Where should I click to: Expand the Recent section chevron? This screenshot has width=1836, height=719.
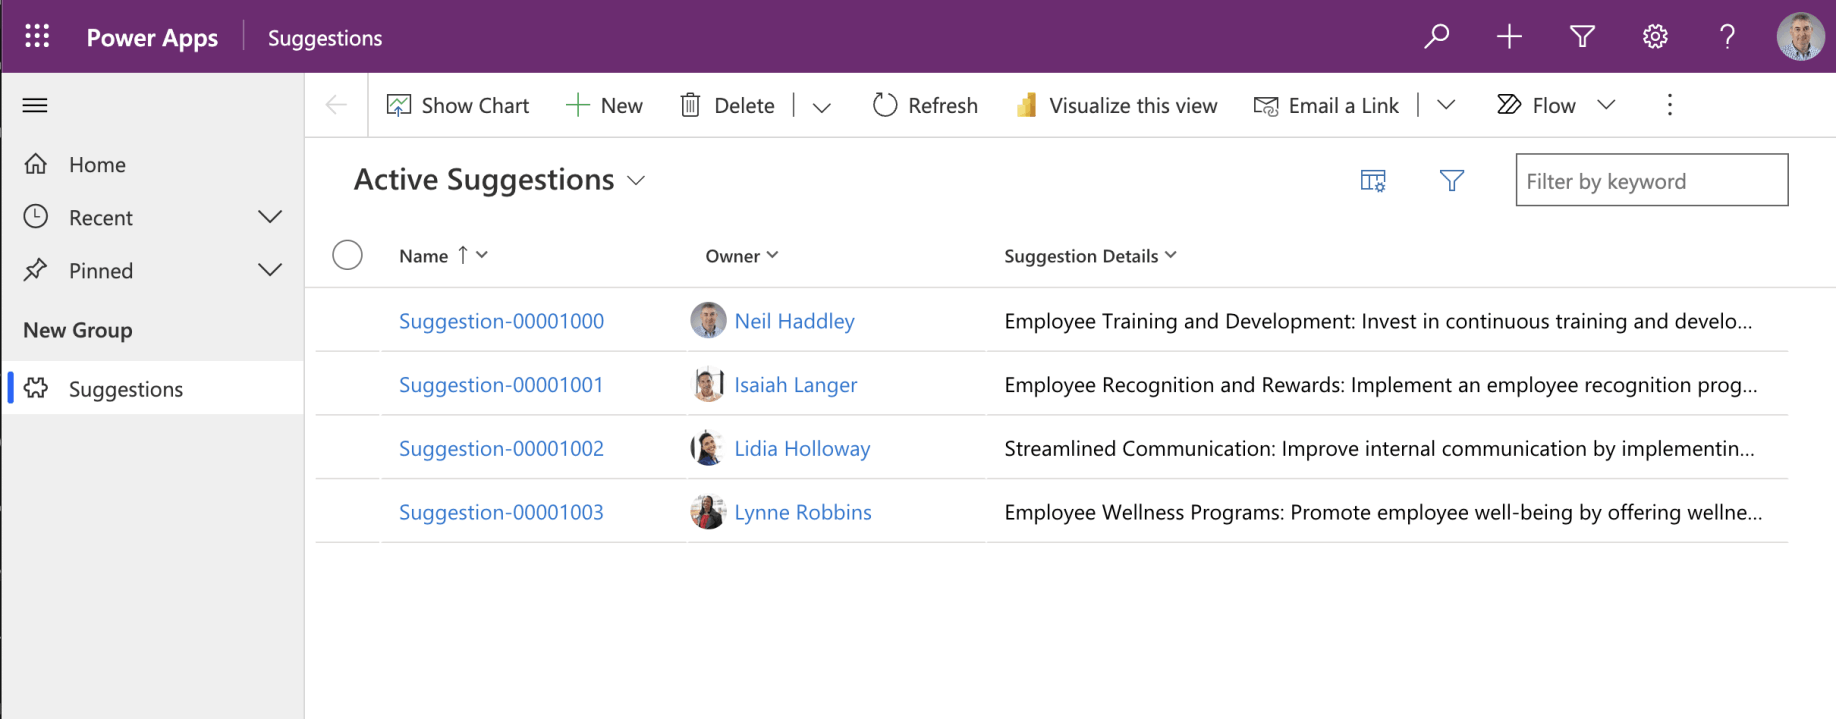(270, 217)
